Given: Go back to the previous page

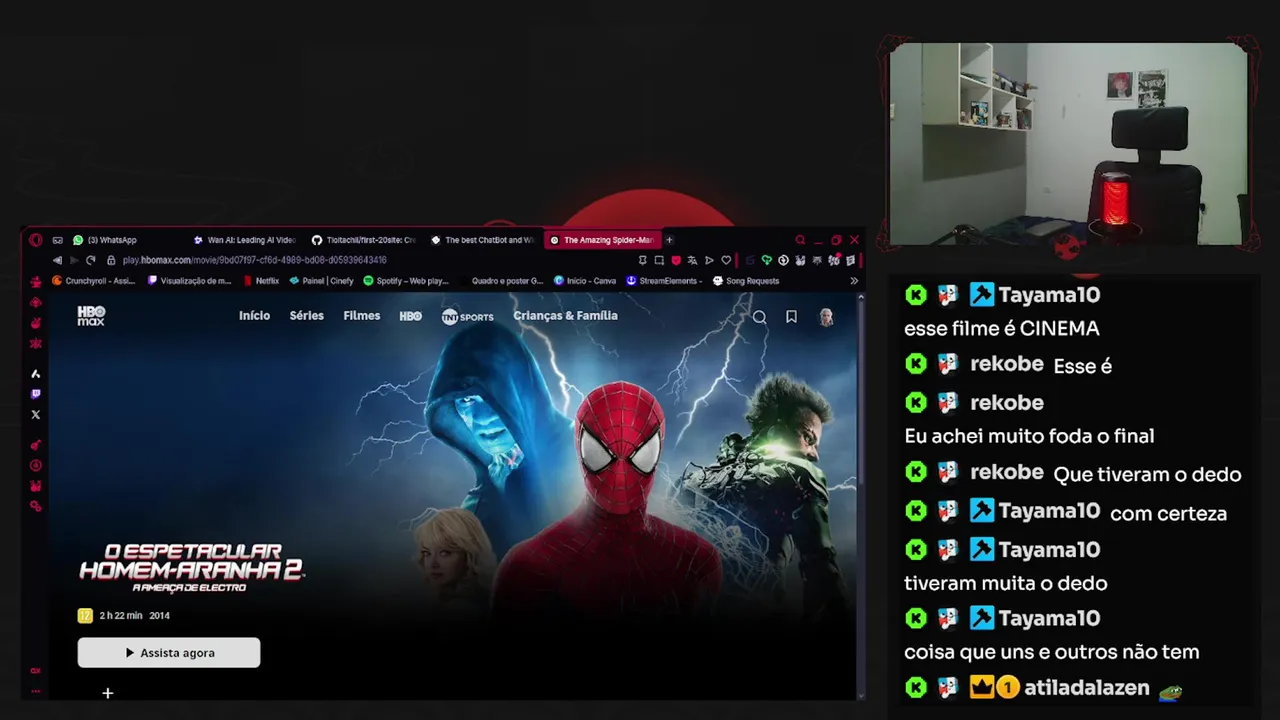Looking at the screenshot, I should [57, 260].
